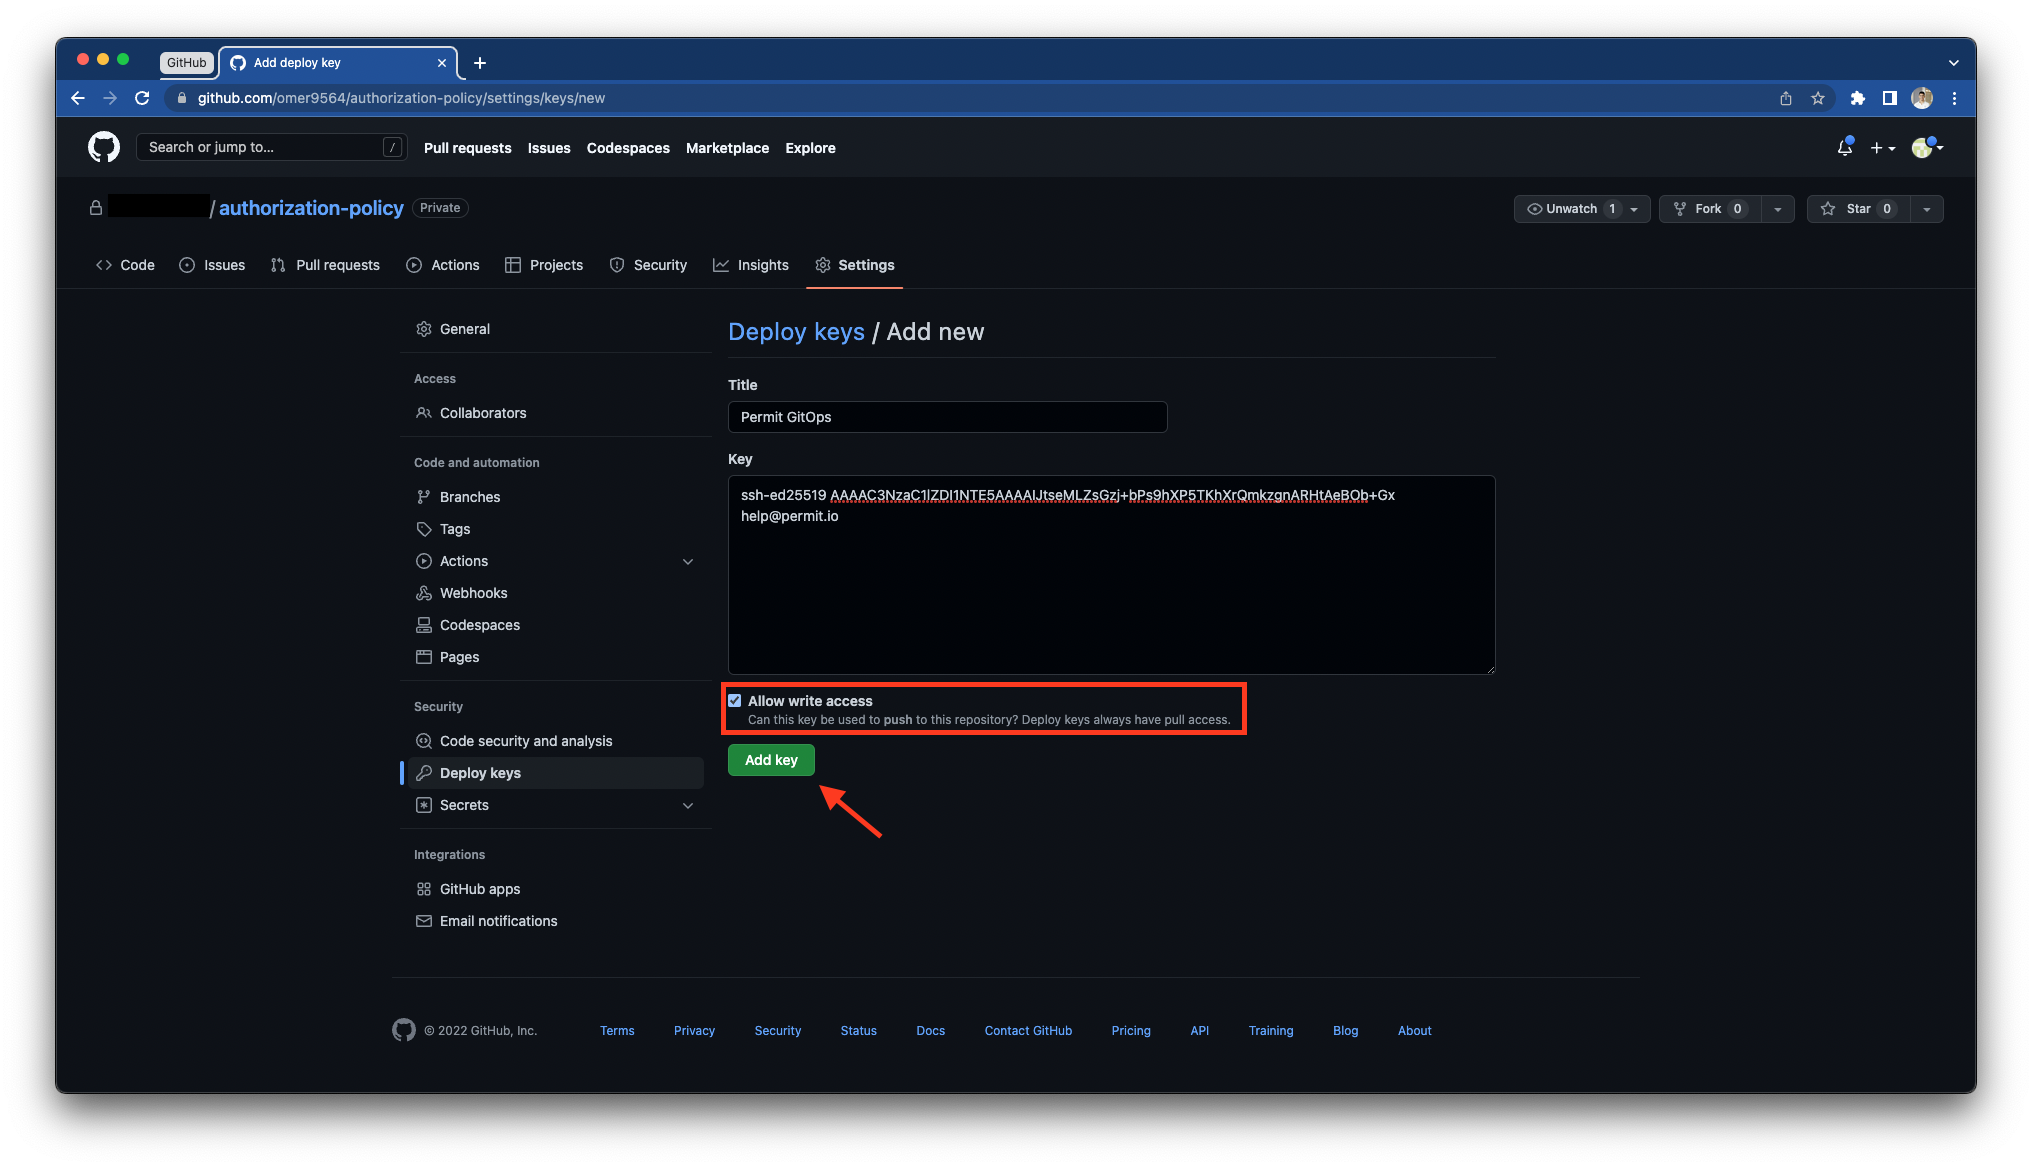Select Code security and analysis

pos(526,741)
